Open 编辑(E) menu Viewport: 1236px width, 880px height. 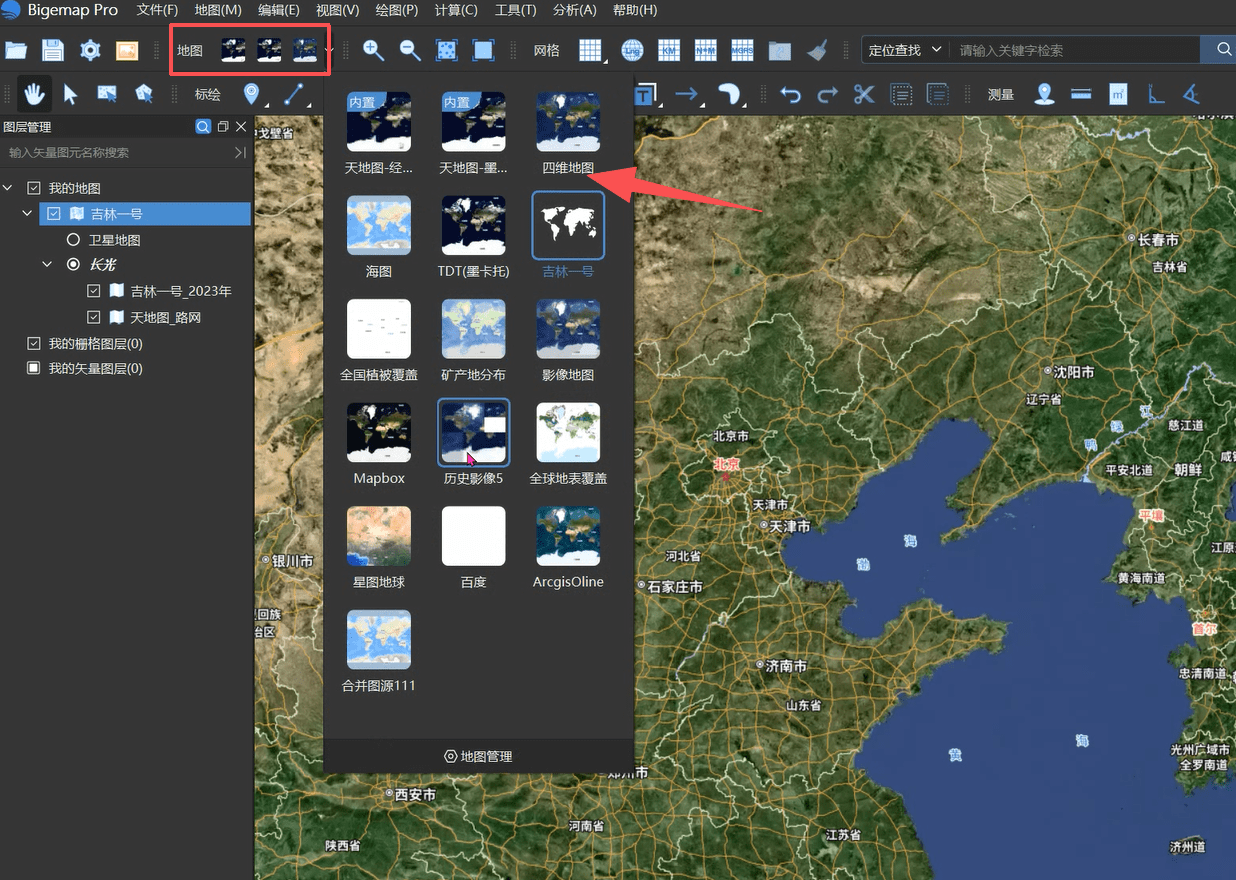[x=278, y=10]
